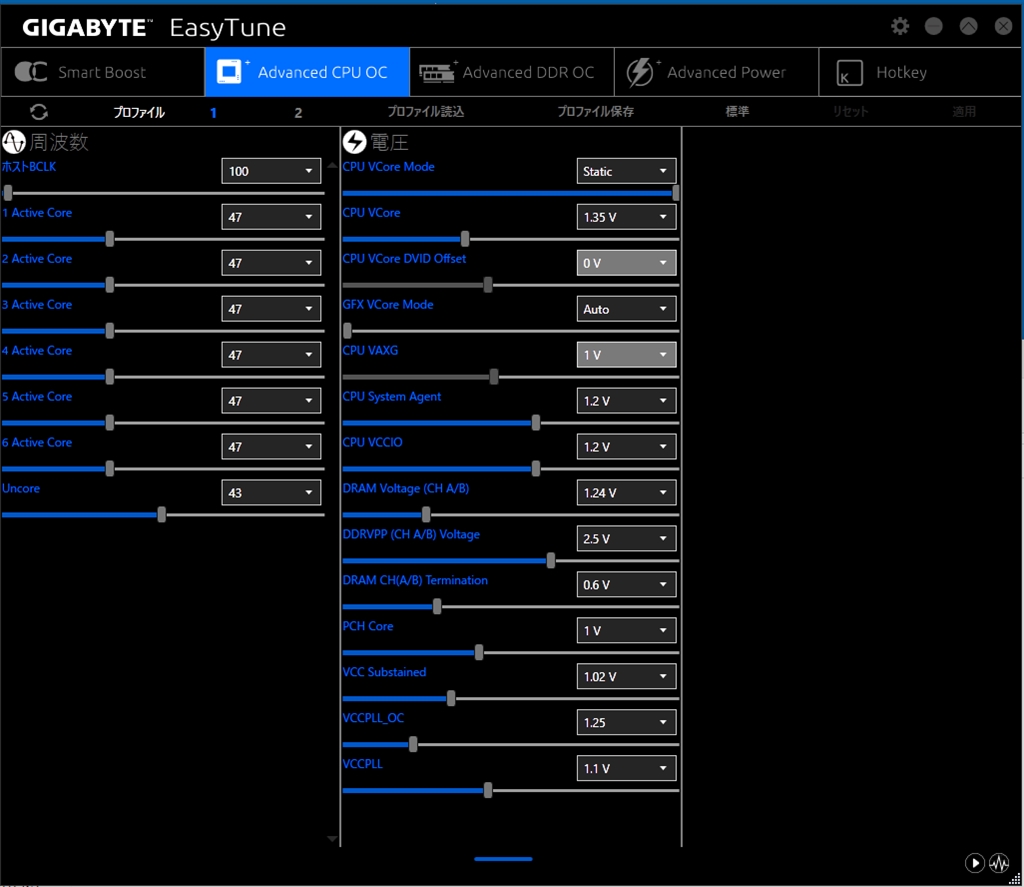Open the VCCPLL_OC 1.25 dropdown

pyautogui.click(x=626, y=722)
